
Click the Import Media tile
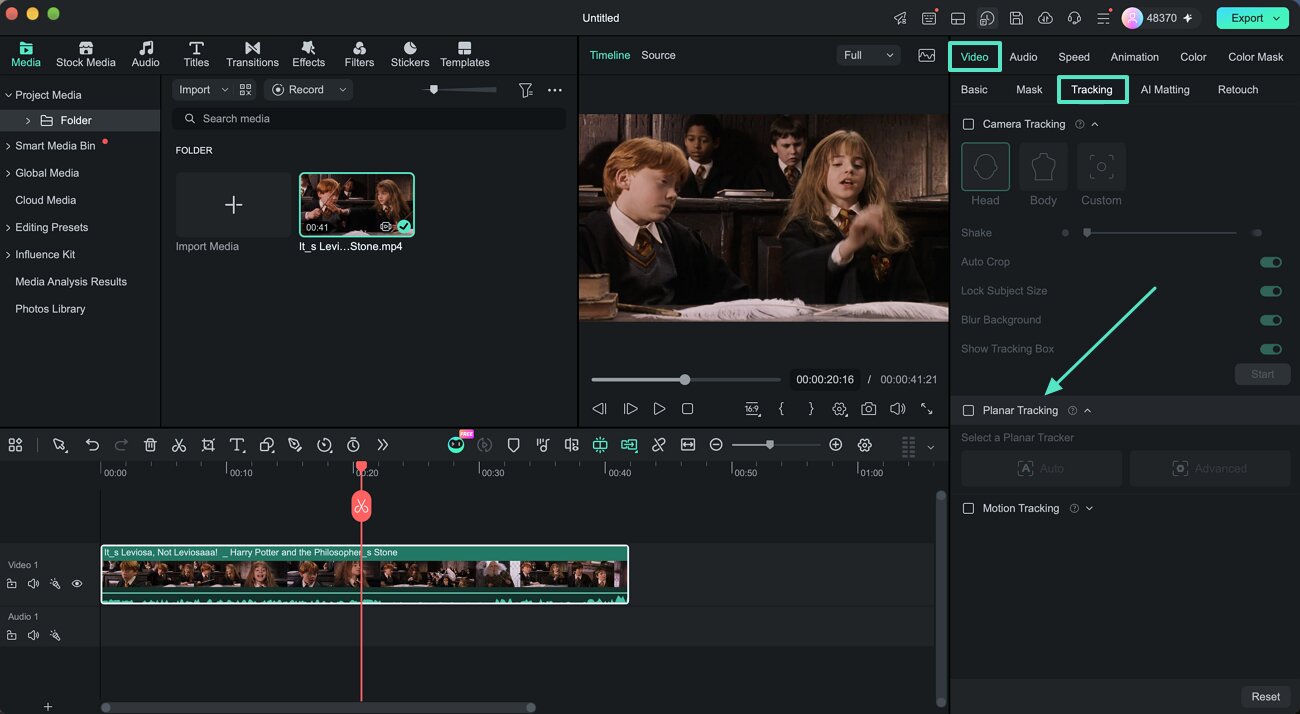coord(233,205)
